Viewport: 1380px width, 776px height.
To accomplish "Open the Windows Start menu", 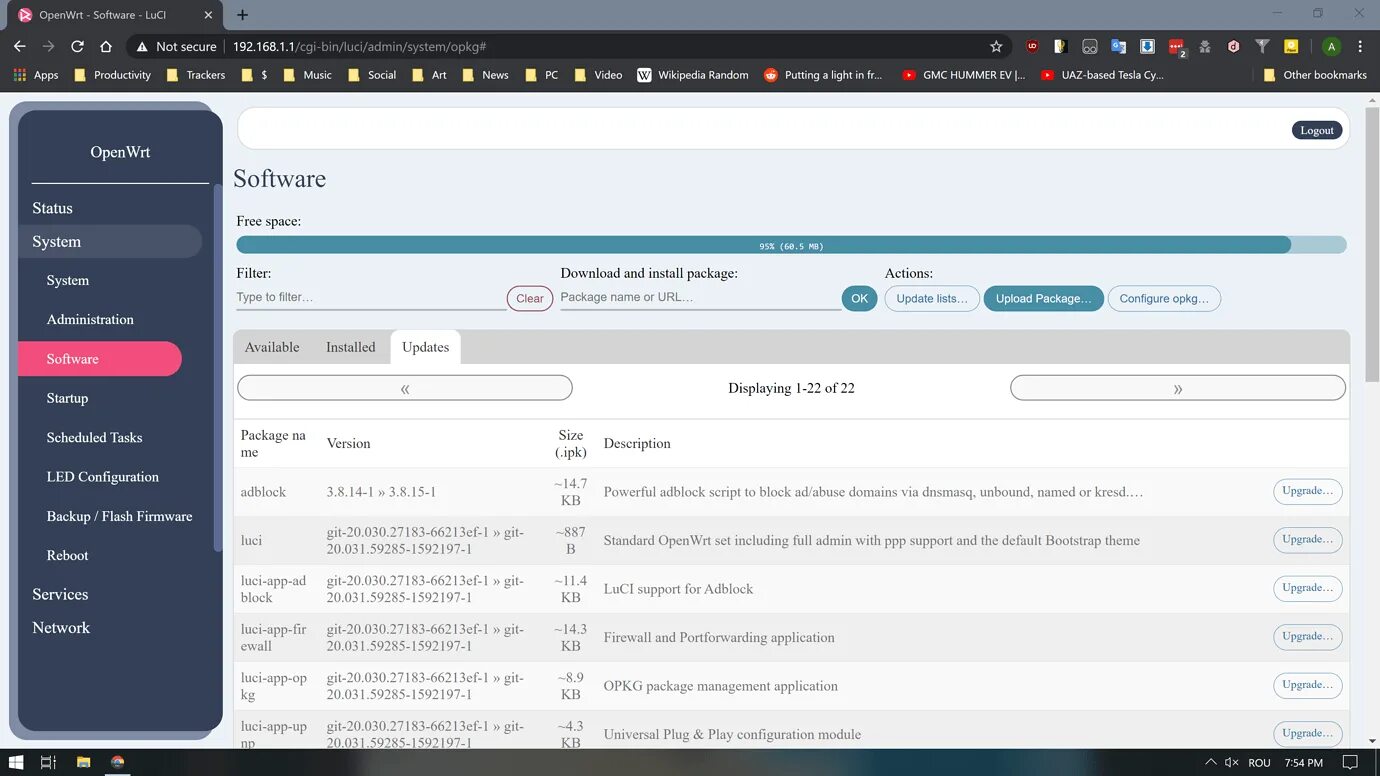I will click(x=16, y=762).
